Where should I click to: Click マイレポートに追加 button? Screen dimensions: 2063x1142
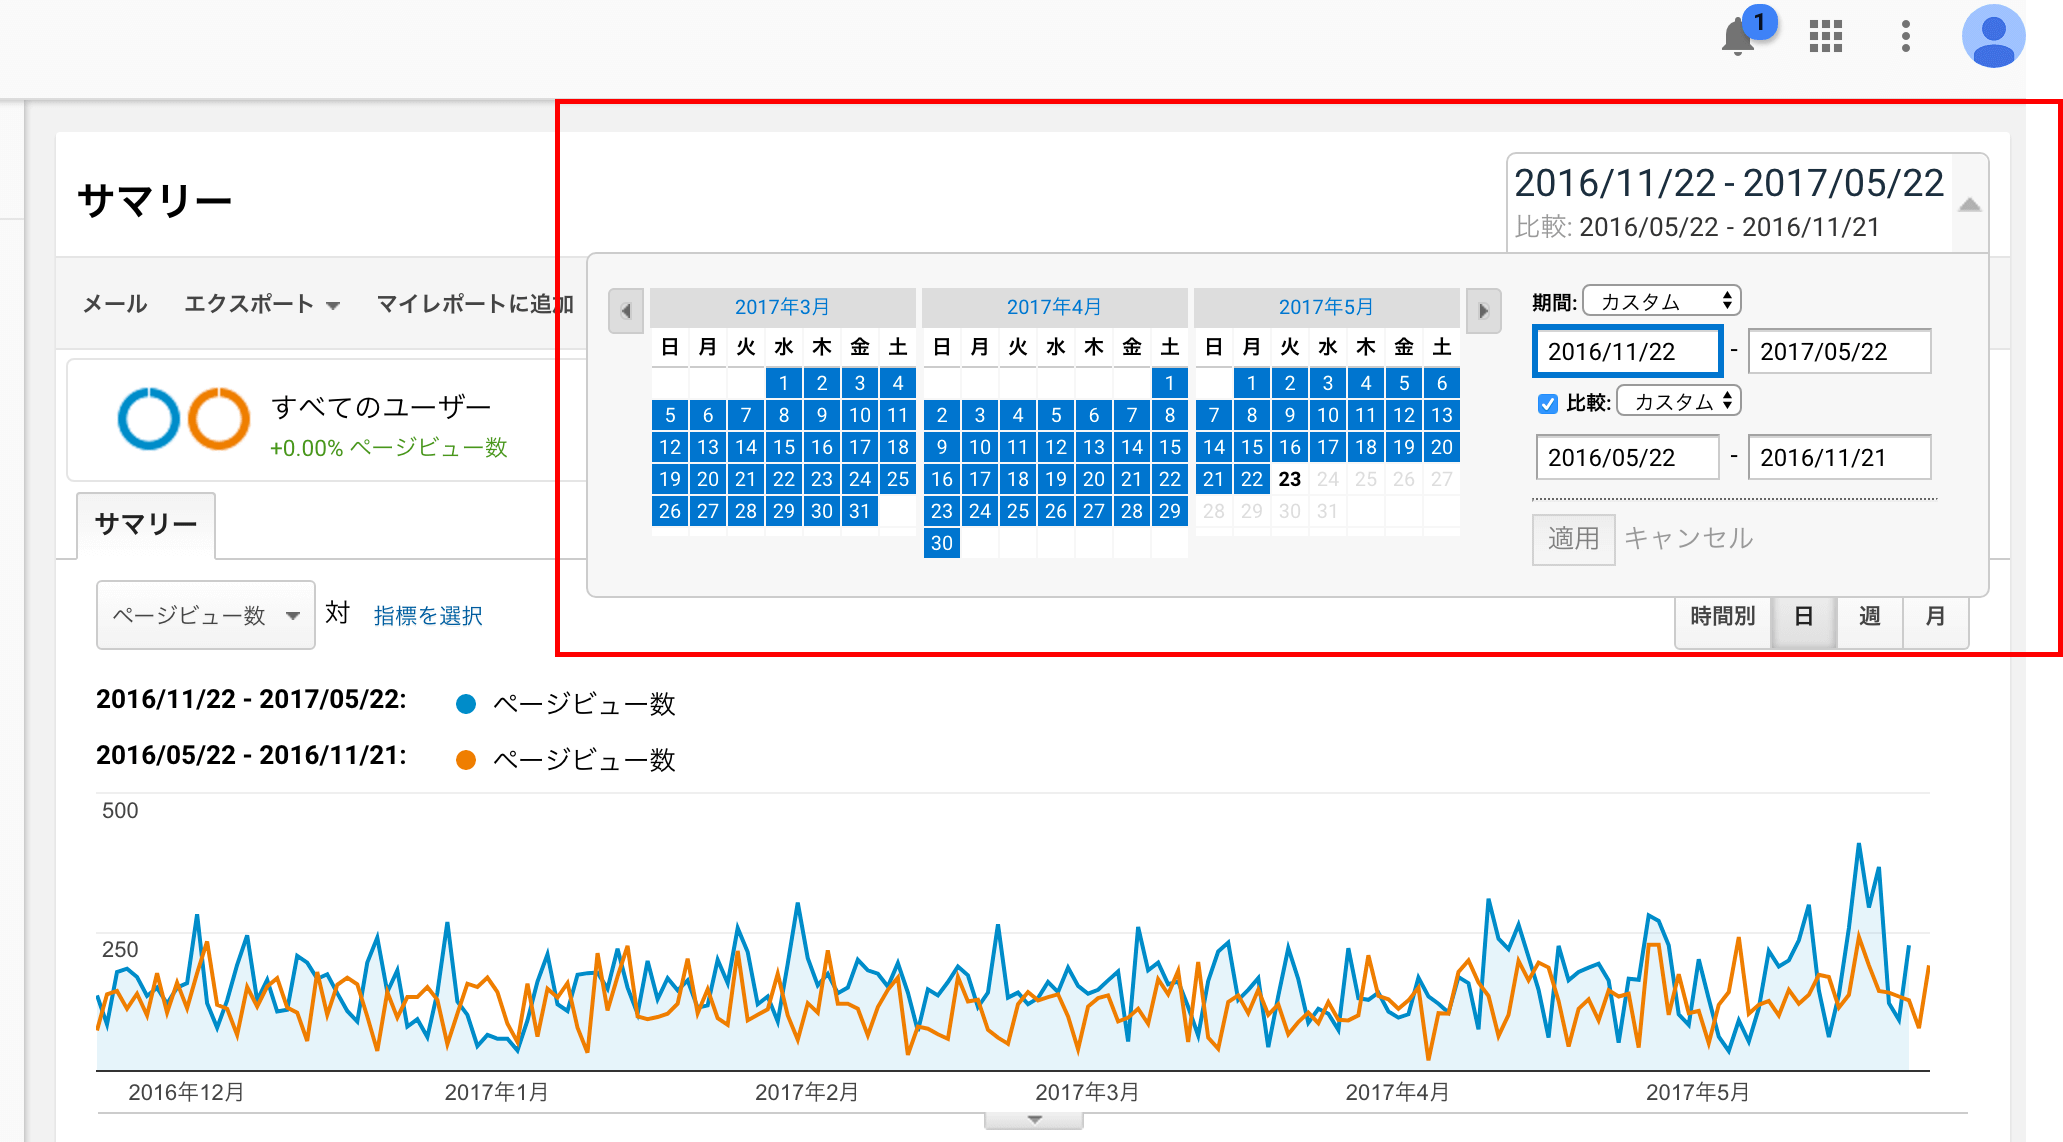(x=475, y=304)
